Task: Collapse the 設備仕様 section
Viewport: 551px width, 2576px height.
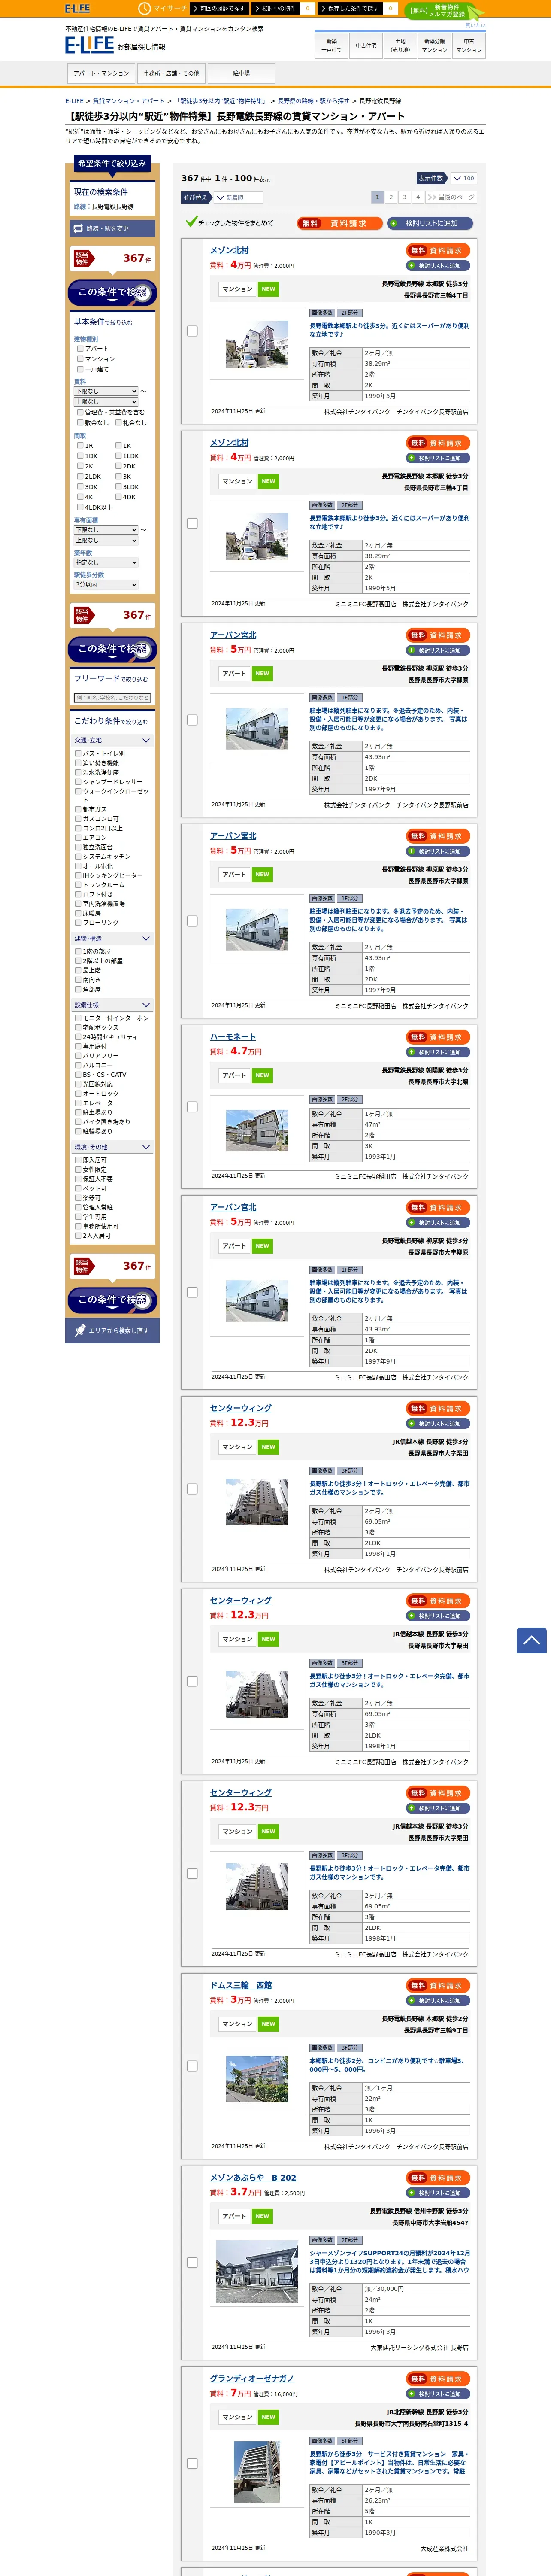Action: 112,1005
